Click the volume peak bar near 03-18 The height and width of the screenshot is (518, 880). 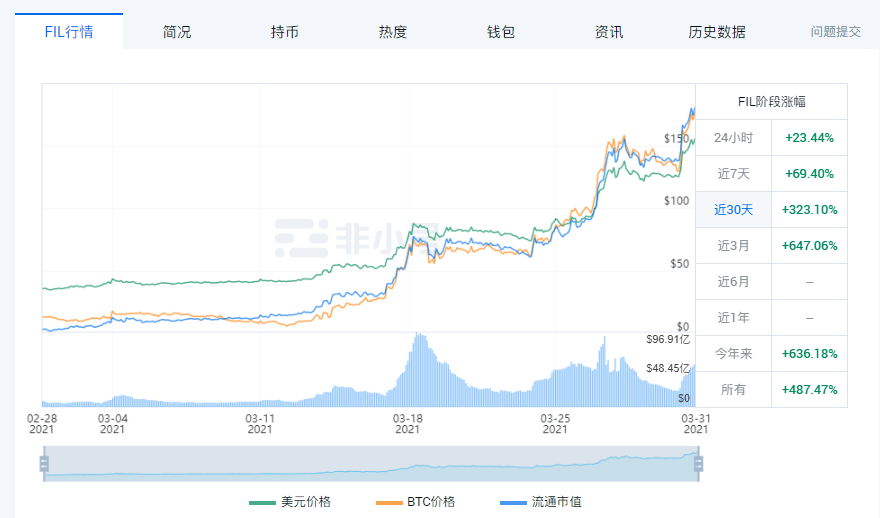point(418,369)
